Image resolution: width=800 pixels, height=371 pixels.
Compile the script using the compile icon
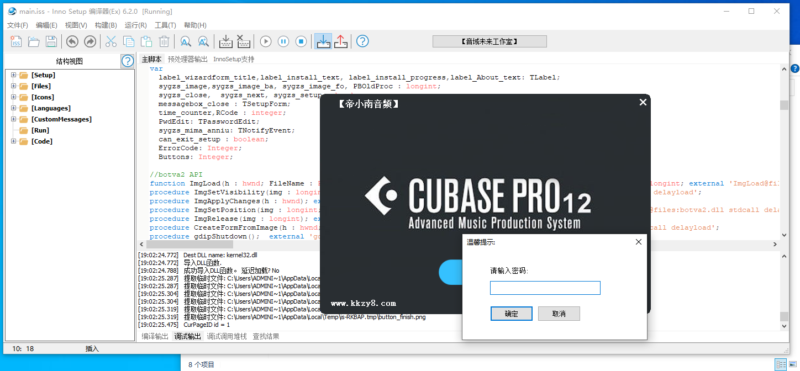(226, 41)
